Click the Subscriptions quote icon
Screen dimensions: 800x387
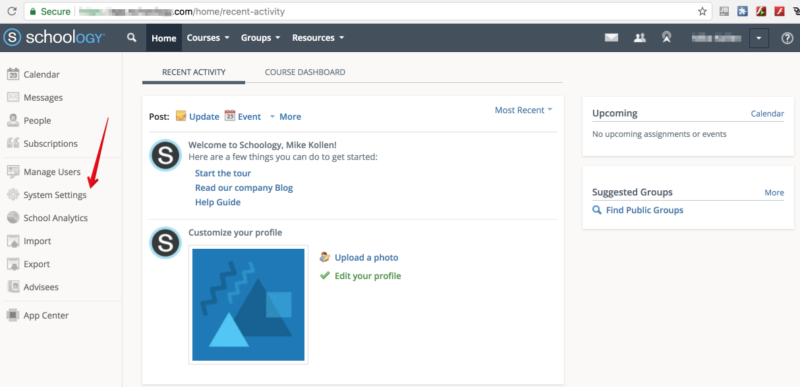pos(13,143)
